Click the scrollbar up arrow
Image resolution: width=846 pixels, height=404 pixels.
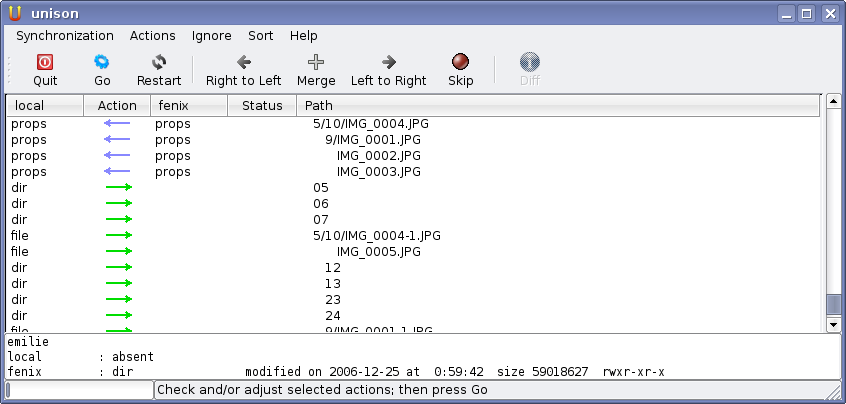[834, 101]
